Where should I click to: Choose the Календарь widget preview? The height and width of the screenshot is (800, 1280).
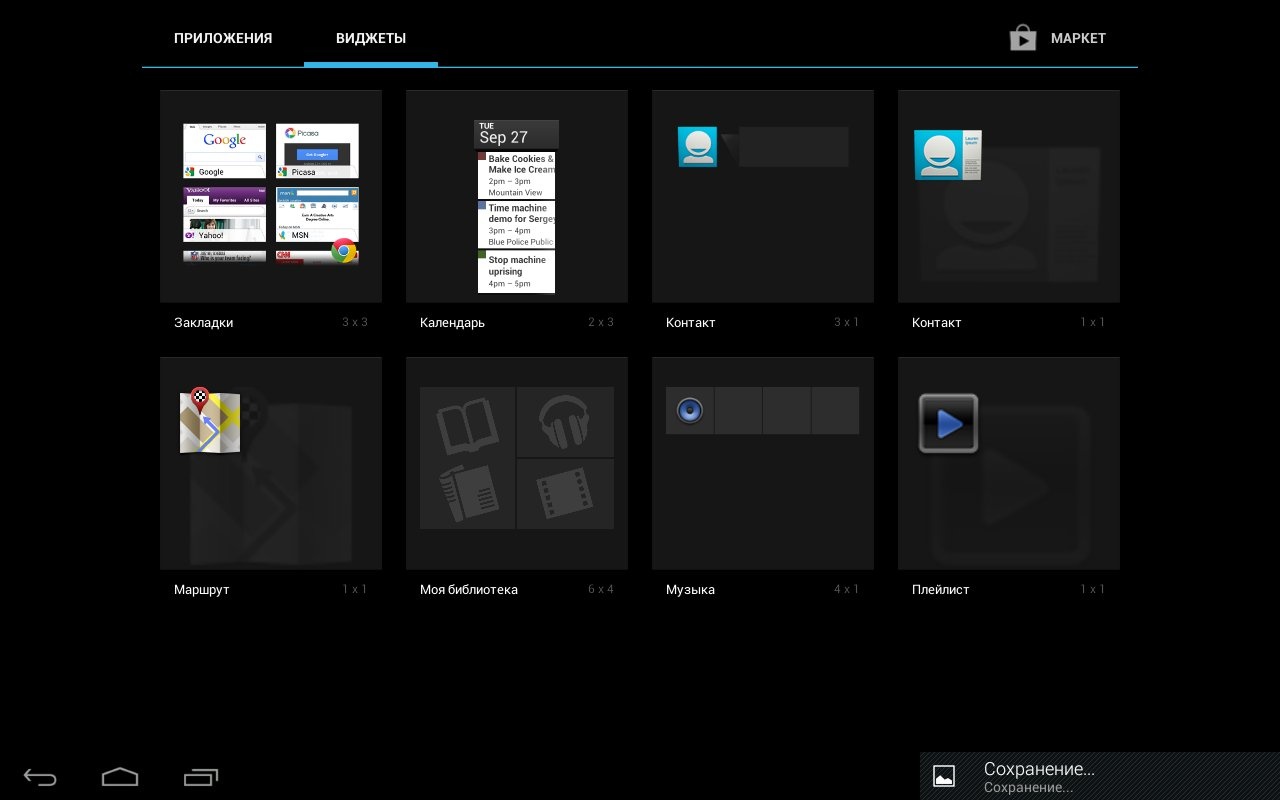click(x=516, y=205)
